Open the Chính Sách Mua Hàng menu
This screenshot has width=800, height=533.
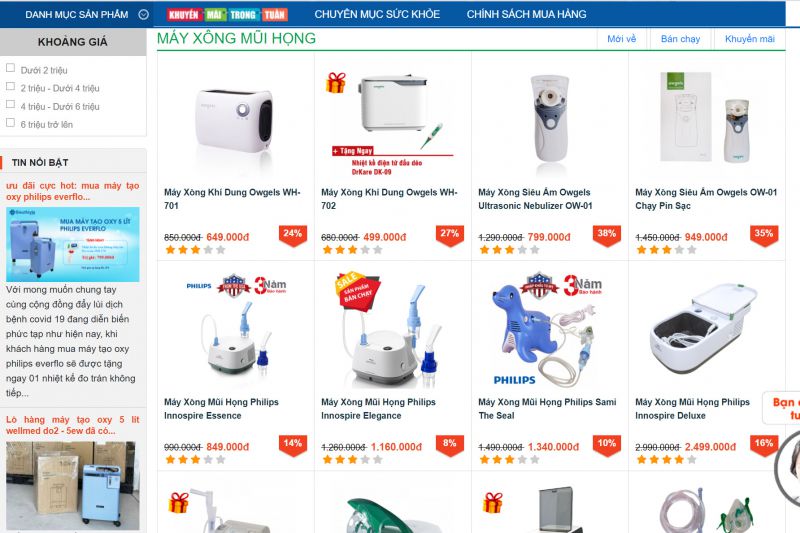pyautogui.click(x=527, y=14)
